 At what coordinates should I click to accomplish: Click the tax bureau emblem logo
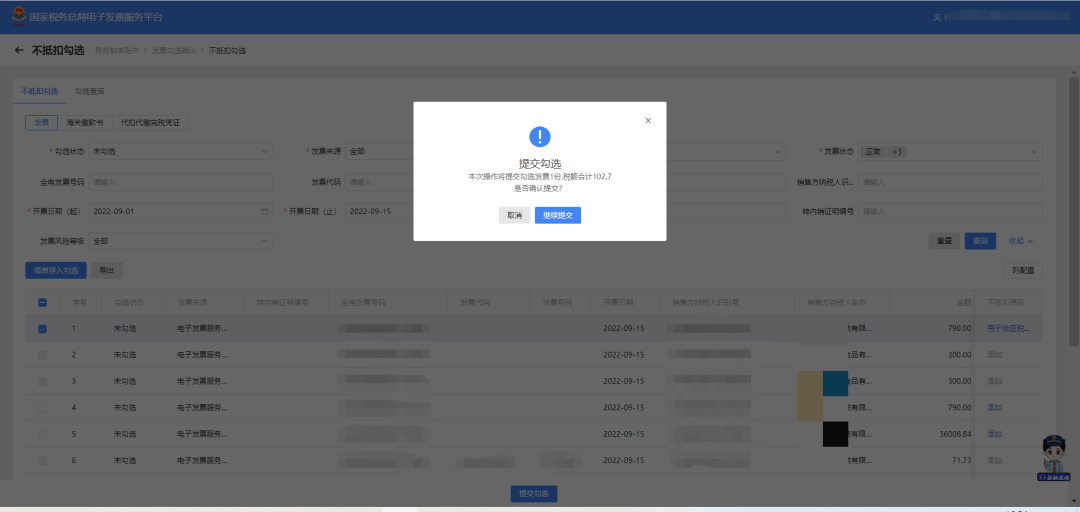15,17
